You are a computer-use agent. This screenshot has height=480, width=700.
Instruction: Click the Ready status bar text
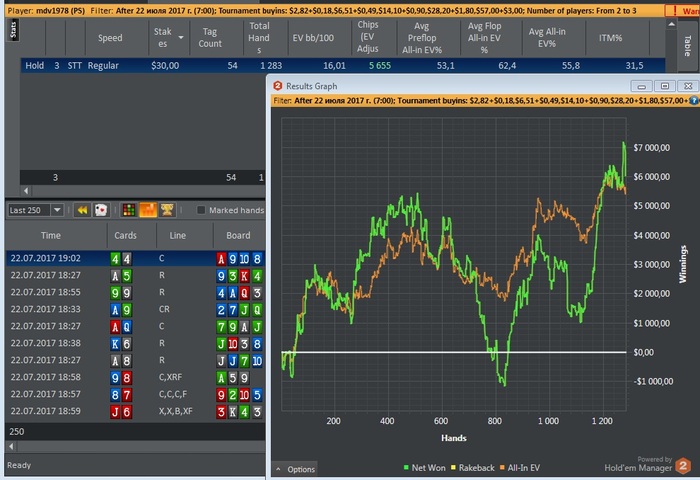click(x=19, y=465)
